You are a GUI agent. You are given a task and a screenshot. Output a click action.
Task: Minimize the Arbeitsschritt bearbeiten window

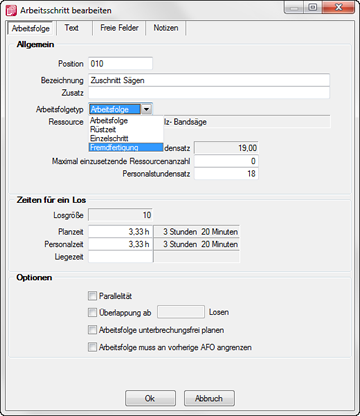click(294, 7)
